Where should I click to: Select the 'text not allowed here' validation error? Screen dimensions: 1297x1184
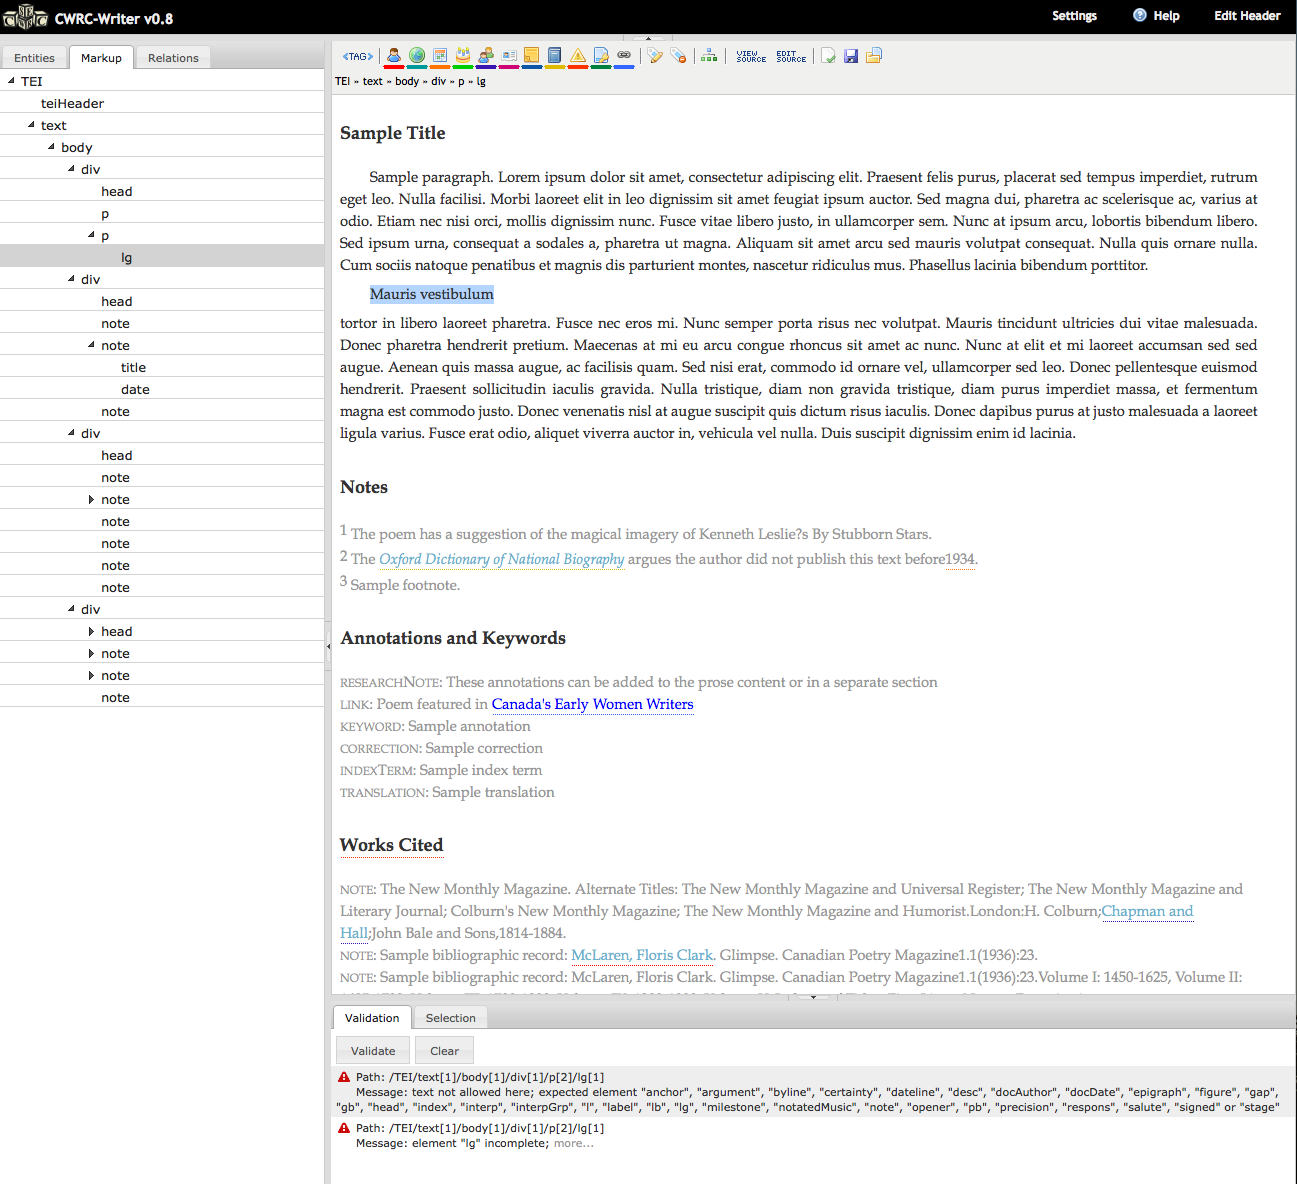[x=813, y=1092]
